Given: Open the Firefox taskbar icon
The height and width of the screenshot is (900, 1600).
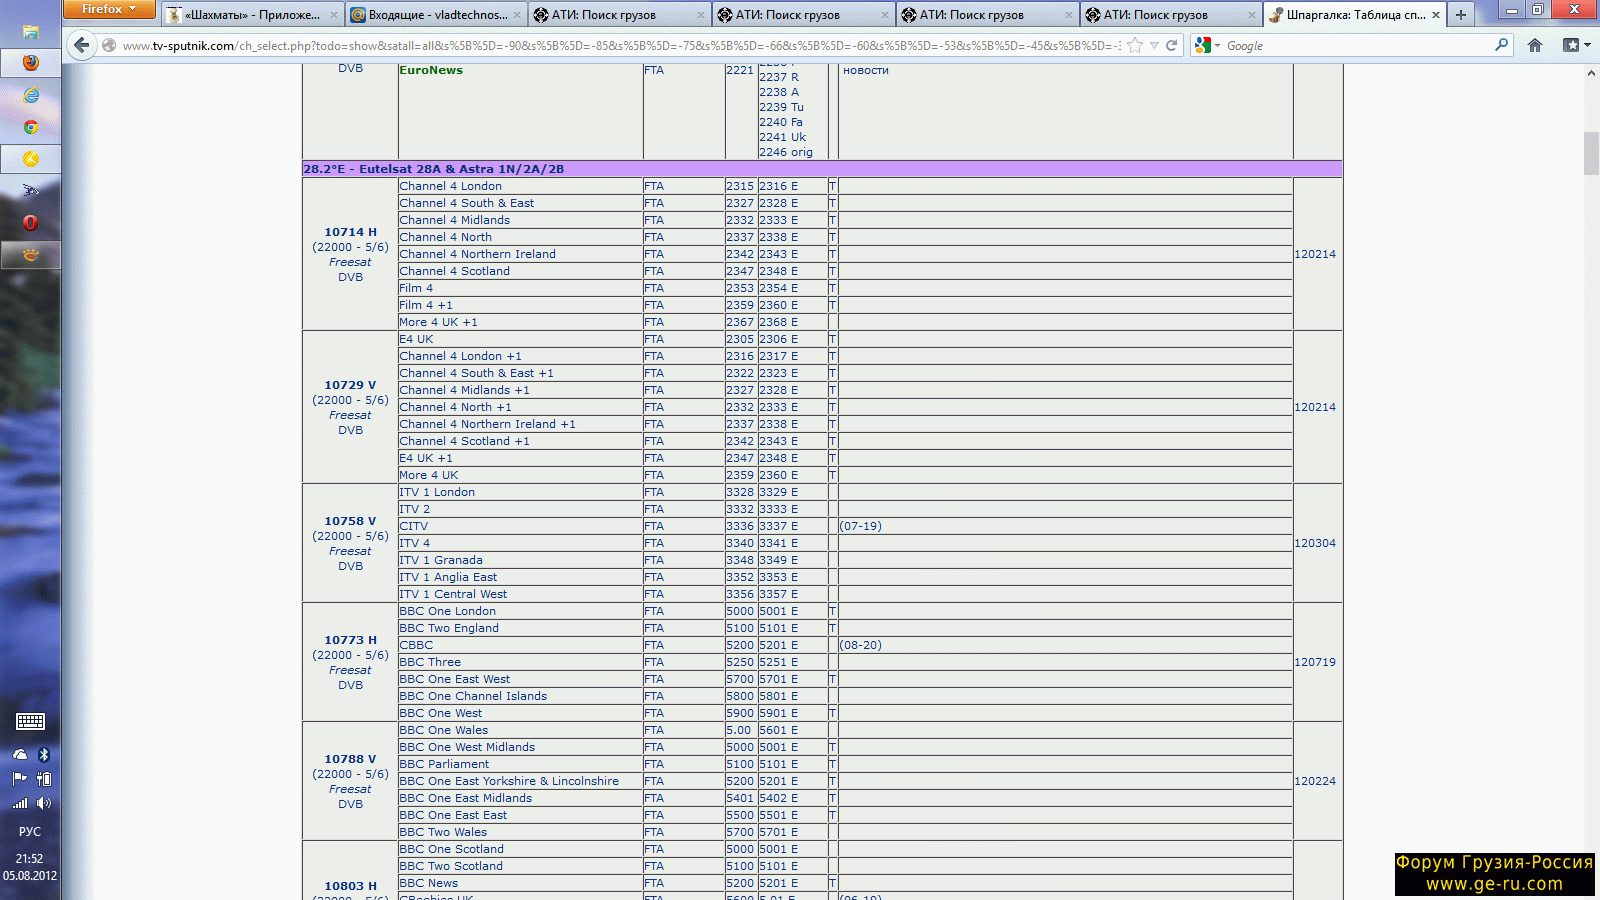Looking at the screenshot, I should click(x=30, y=63).
